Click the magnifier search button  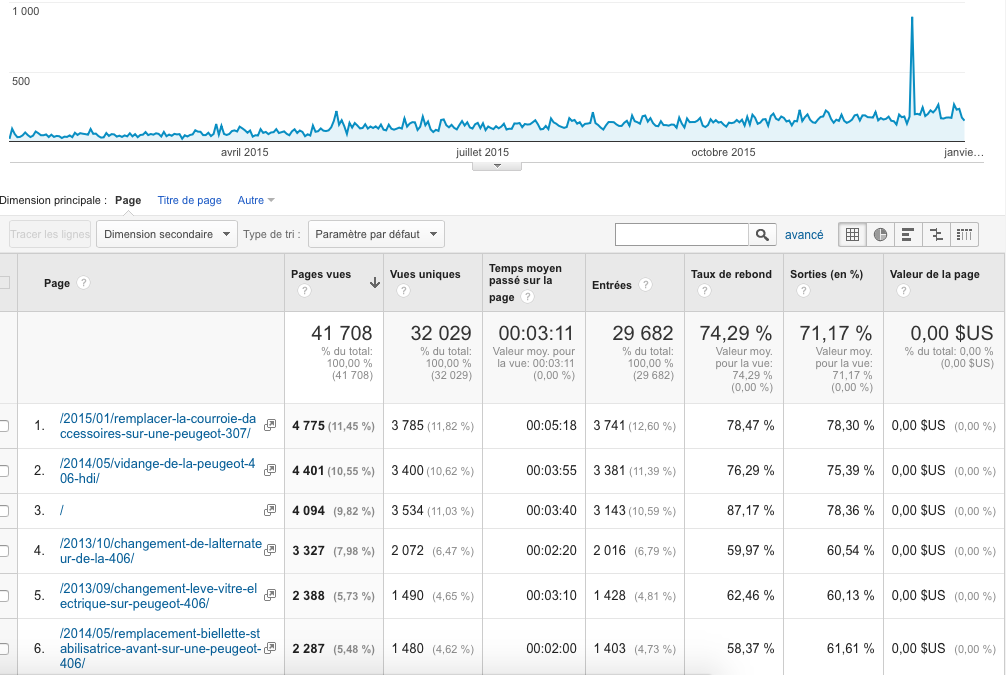pyautogui.click(x=762, y=235)
